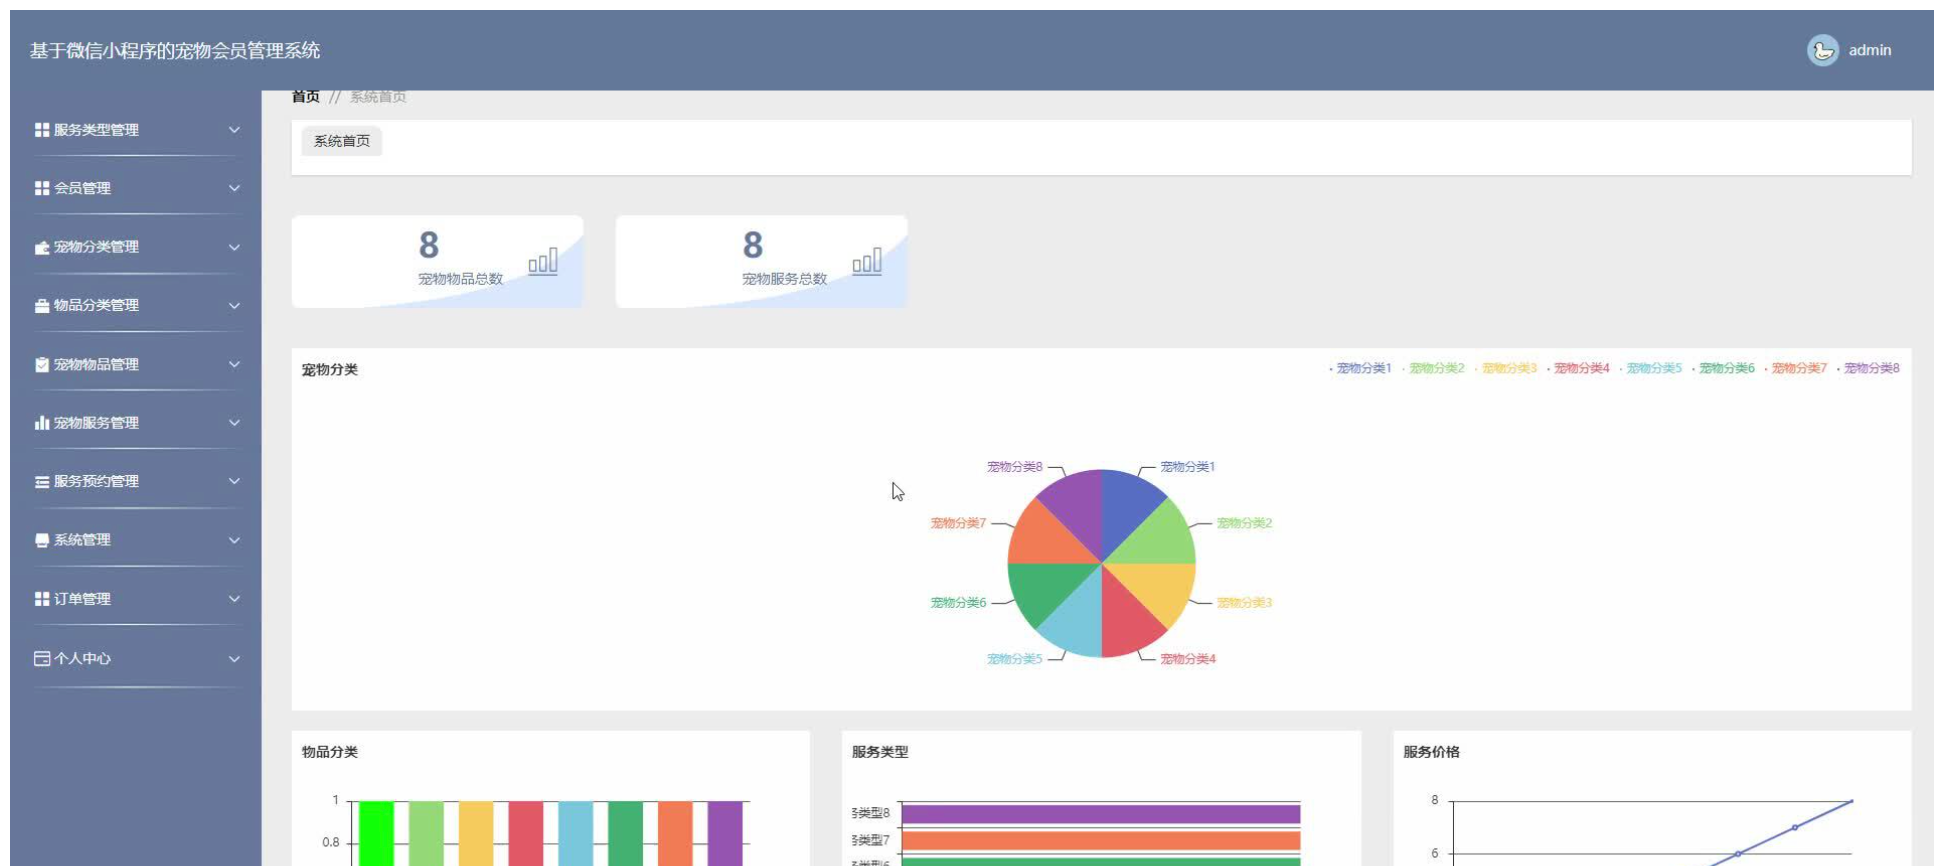Expand 系统管理 chevron
This screenshot has width=1938, height=866.
point(234,540)
